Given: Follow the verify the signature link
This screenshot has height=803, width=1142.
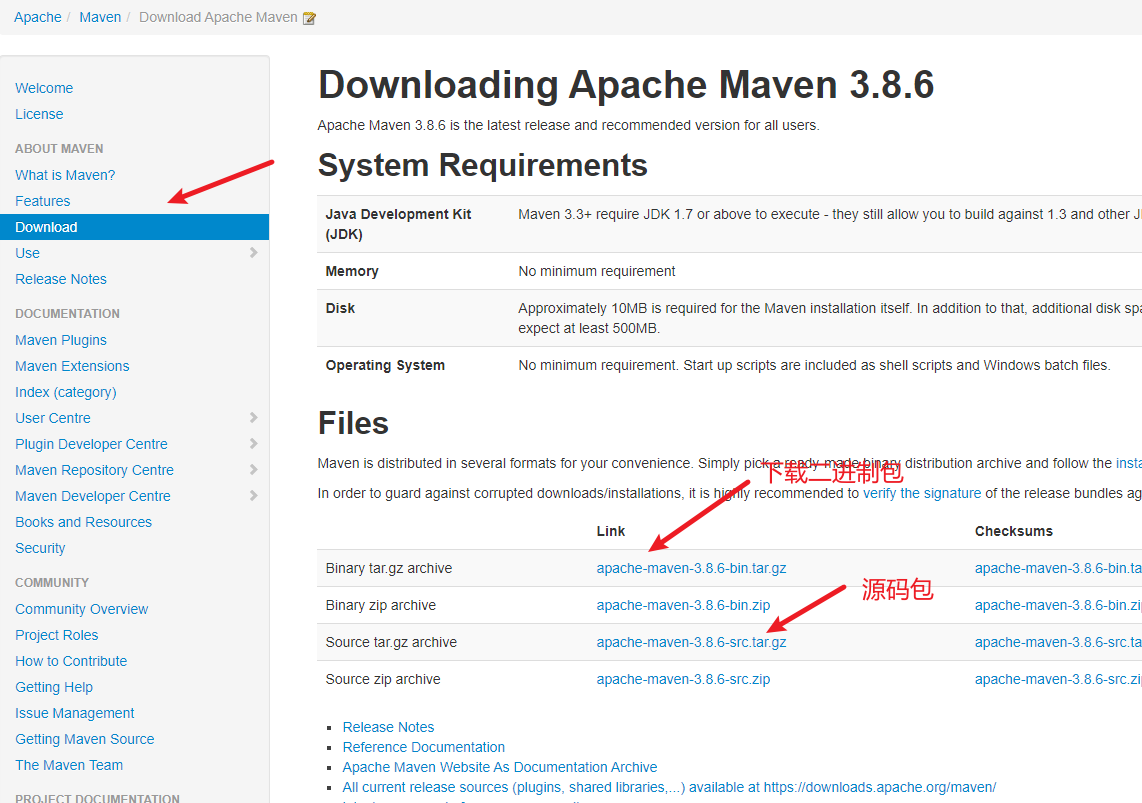Looking at the screenshot, I should tap(922, 494).
